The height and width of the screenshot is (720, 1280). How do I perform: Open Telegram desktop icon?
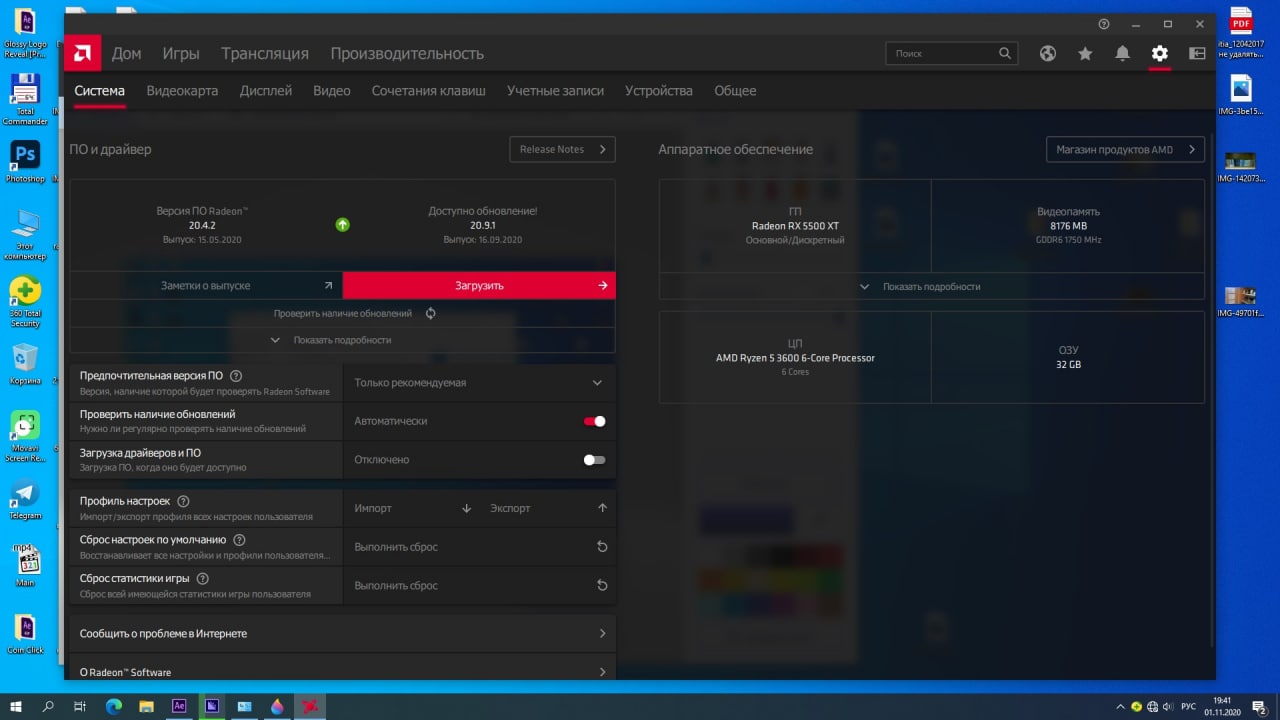(x=25, y=498)
